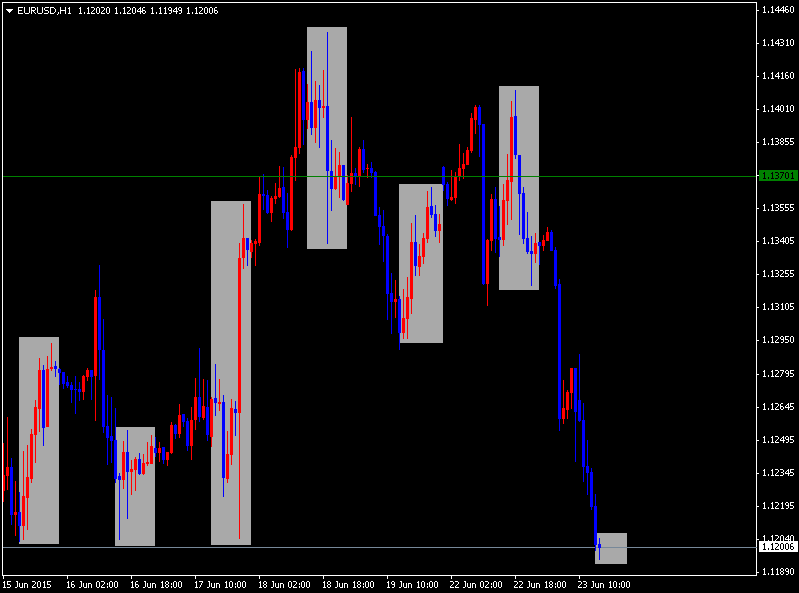
Task: Click the 1.12495 price scale value
Action: point(778,440)
